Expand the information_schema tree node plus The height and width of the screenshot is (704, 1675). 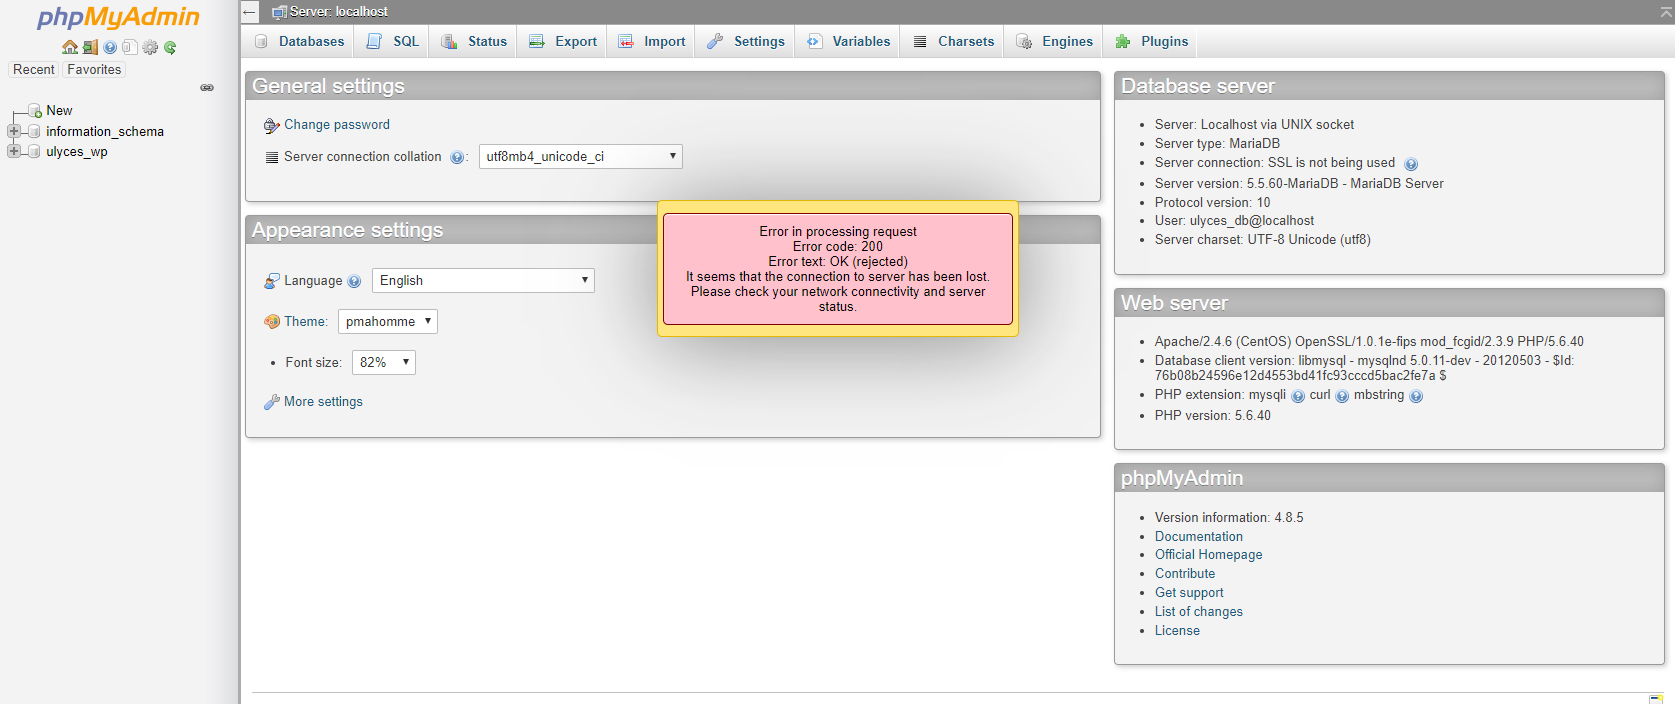coord(14,131)
